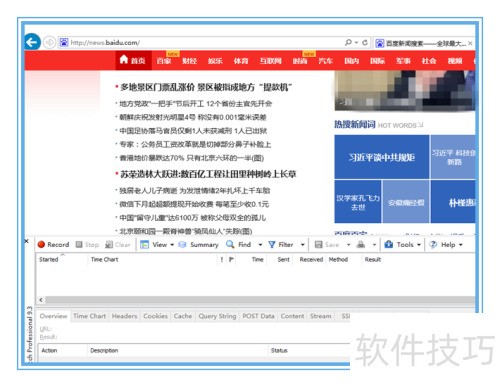This screenshot has height=387, width=500.
Task: Open the 社会 nav item
Action: pos(429,61)
